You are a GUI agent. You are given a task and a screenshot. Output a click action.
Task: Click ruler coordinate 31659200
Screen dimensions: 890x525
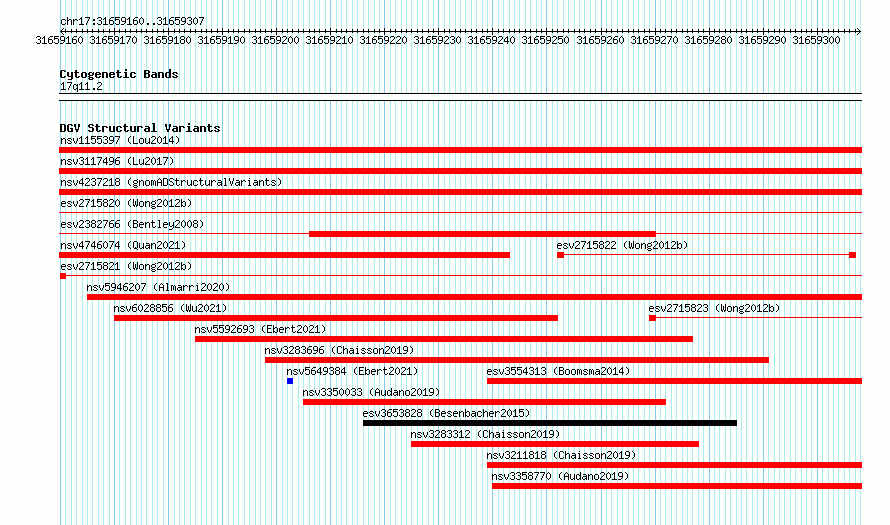[275, 40]
